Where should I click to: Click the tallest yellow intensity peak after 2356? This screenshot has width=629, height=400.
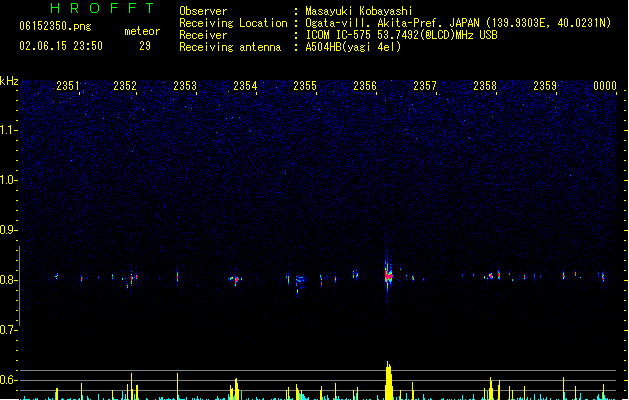[388, 380]
